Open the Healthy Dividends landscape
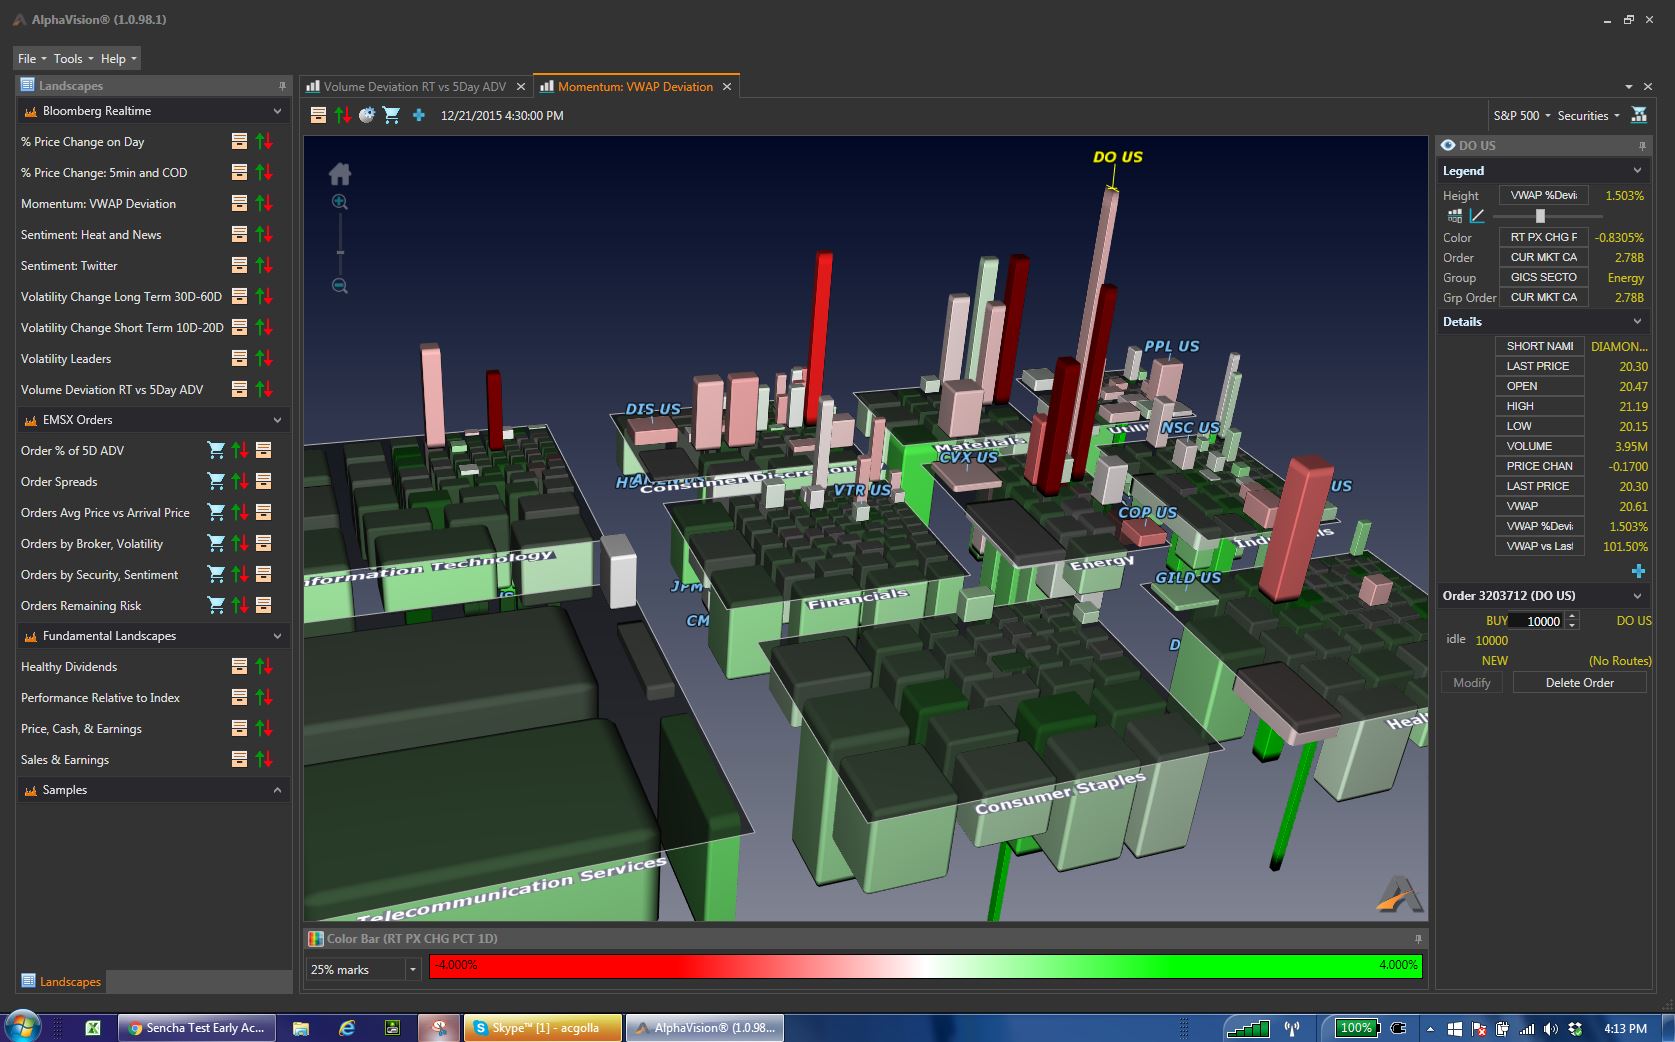 pyautogui.click(x=69, y=667)
